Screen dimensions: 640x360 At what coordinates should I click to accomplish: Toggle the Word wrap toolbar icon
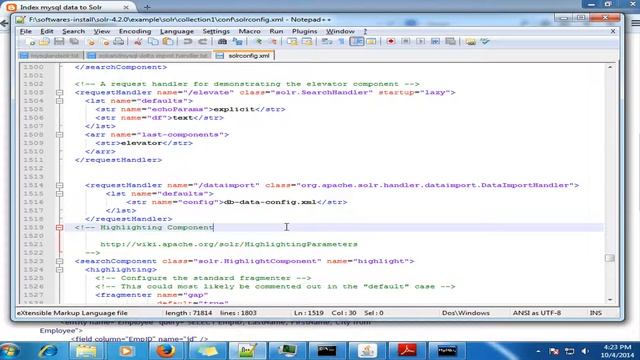[x=327, y=42]
